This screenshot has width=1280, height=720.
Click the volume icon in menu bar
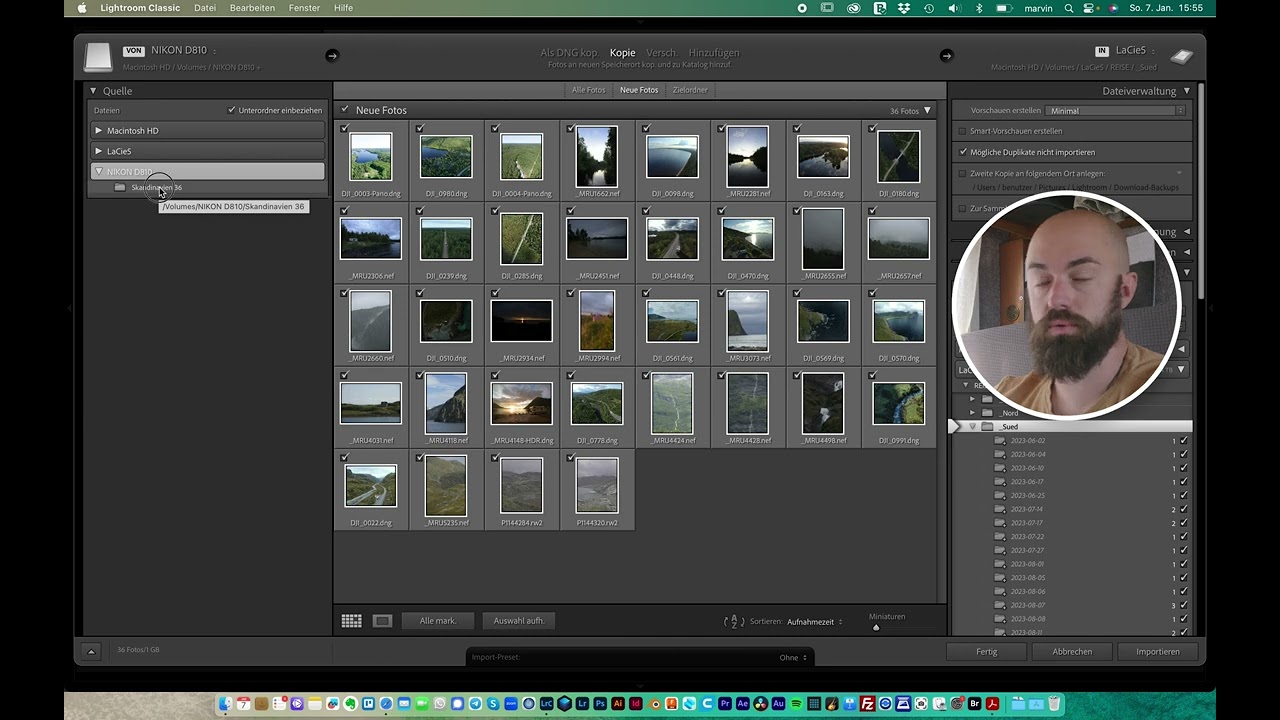(954, 8)
